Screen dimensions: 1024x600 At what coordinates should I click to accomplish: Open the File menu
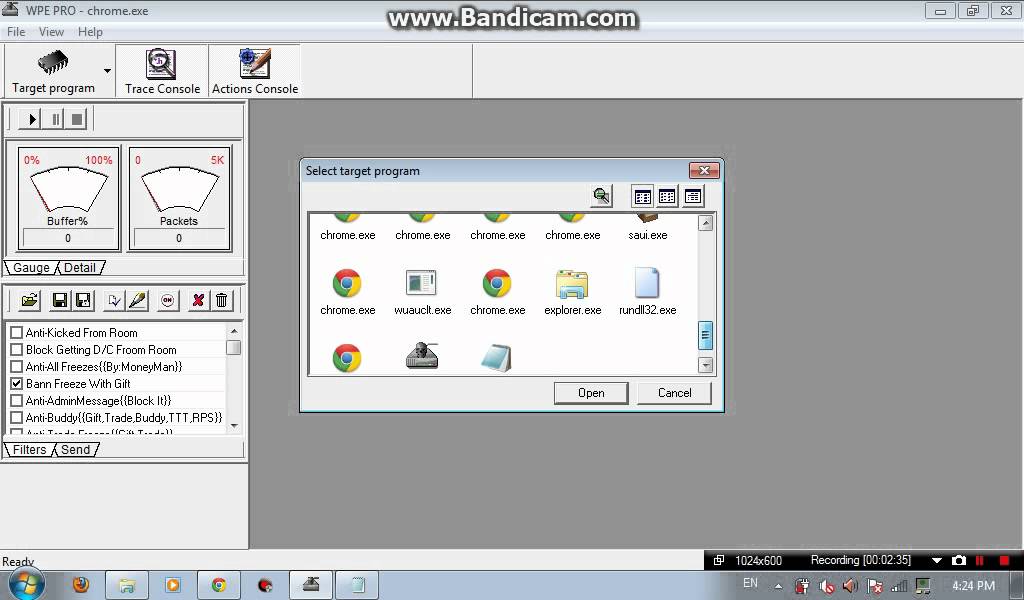tap(16, 31)
